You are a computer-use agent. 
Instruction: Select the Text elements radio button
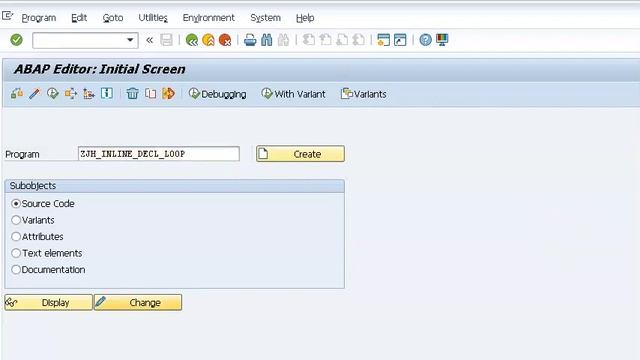tap(16, 253)
